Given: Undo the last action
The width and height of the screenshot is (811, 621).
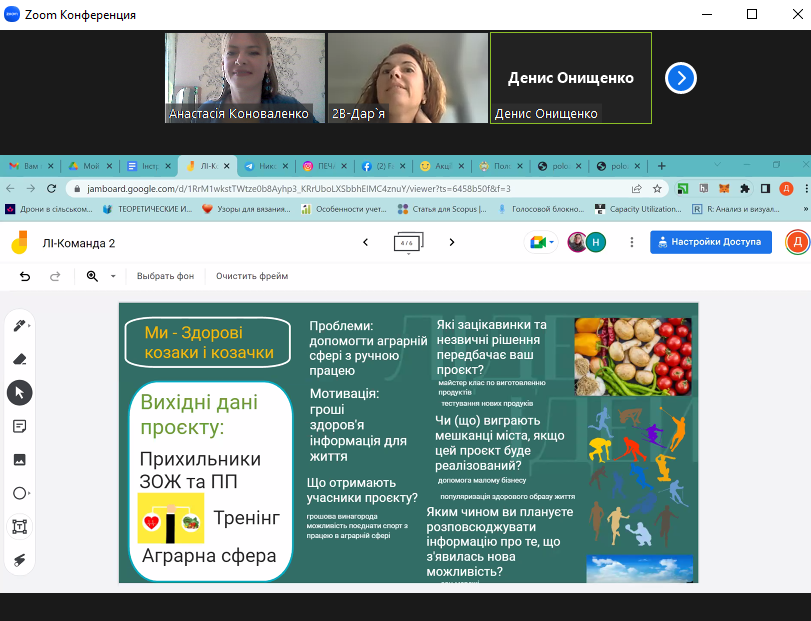Looking at the screenshot, I should 25,276.
